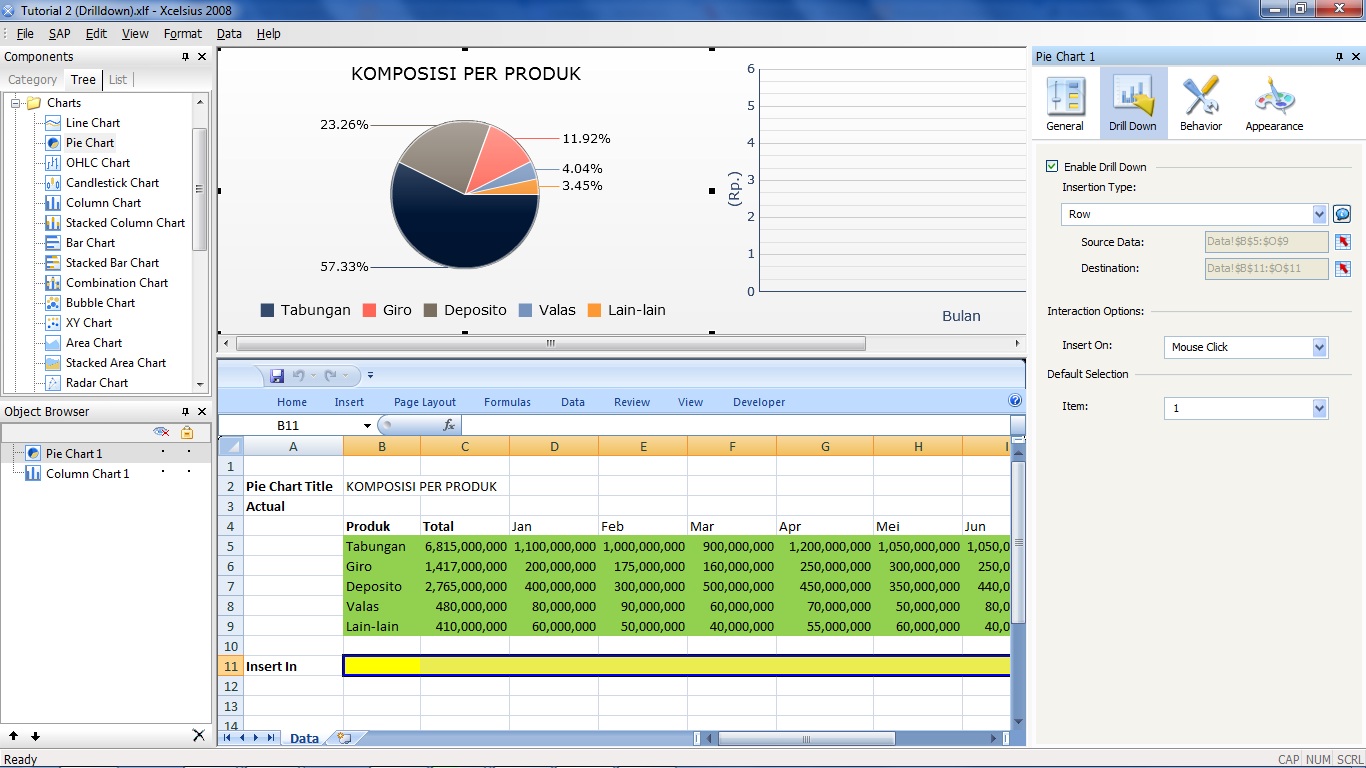The height and width of the screenshot is (768, 1366).
Task: Pin the Components panel
Action: coord(185,57)
